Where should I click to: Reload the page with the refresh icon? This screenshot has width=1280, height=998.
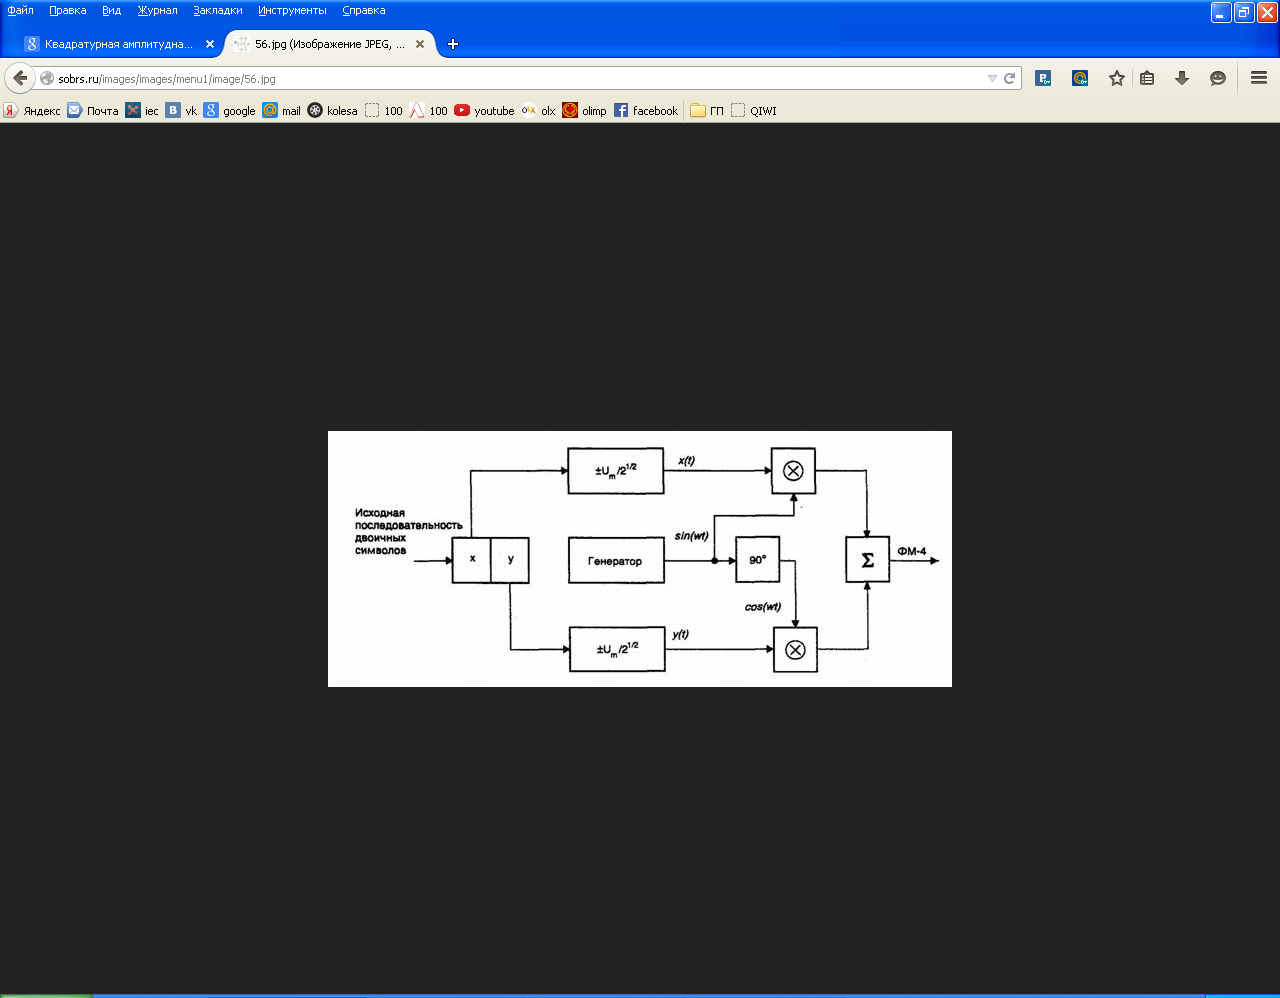pyautogui.click(x=1010, y=78)
